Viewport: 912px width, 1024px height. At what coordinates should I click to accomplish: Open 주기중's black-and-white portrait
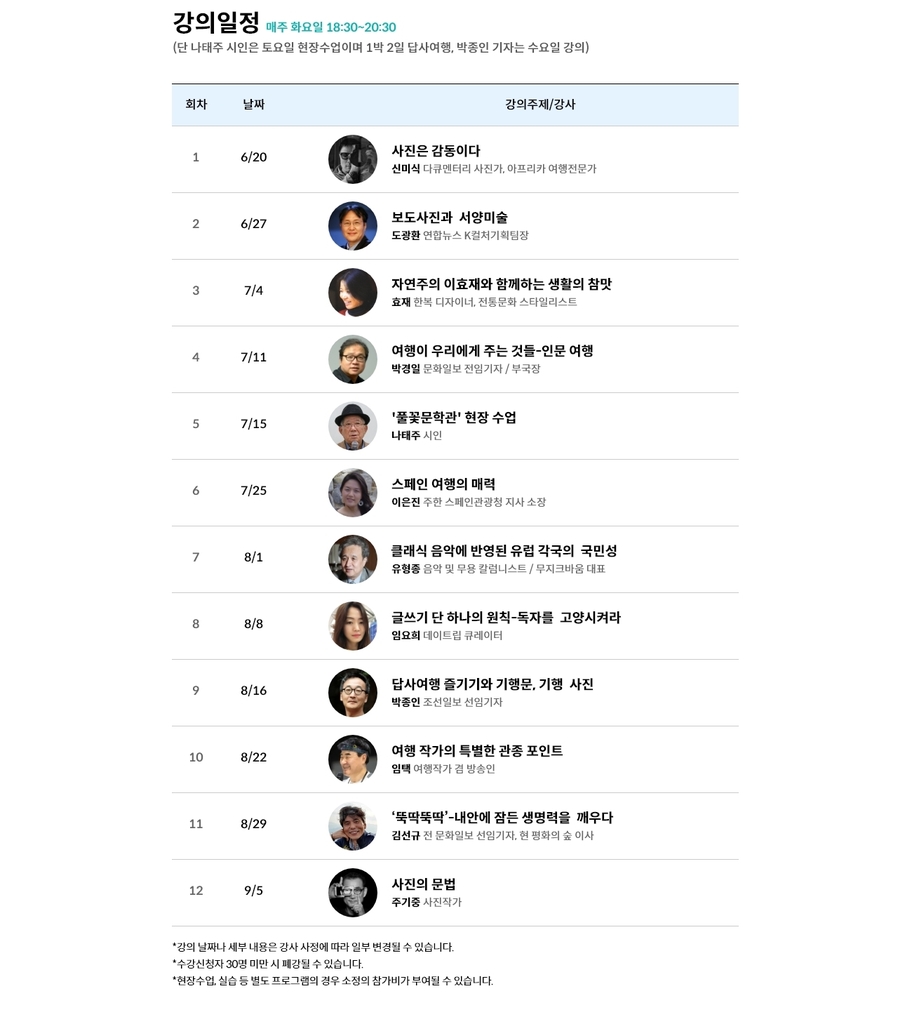352,892
